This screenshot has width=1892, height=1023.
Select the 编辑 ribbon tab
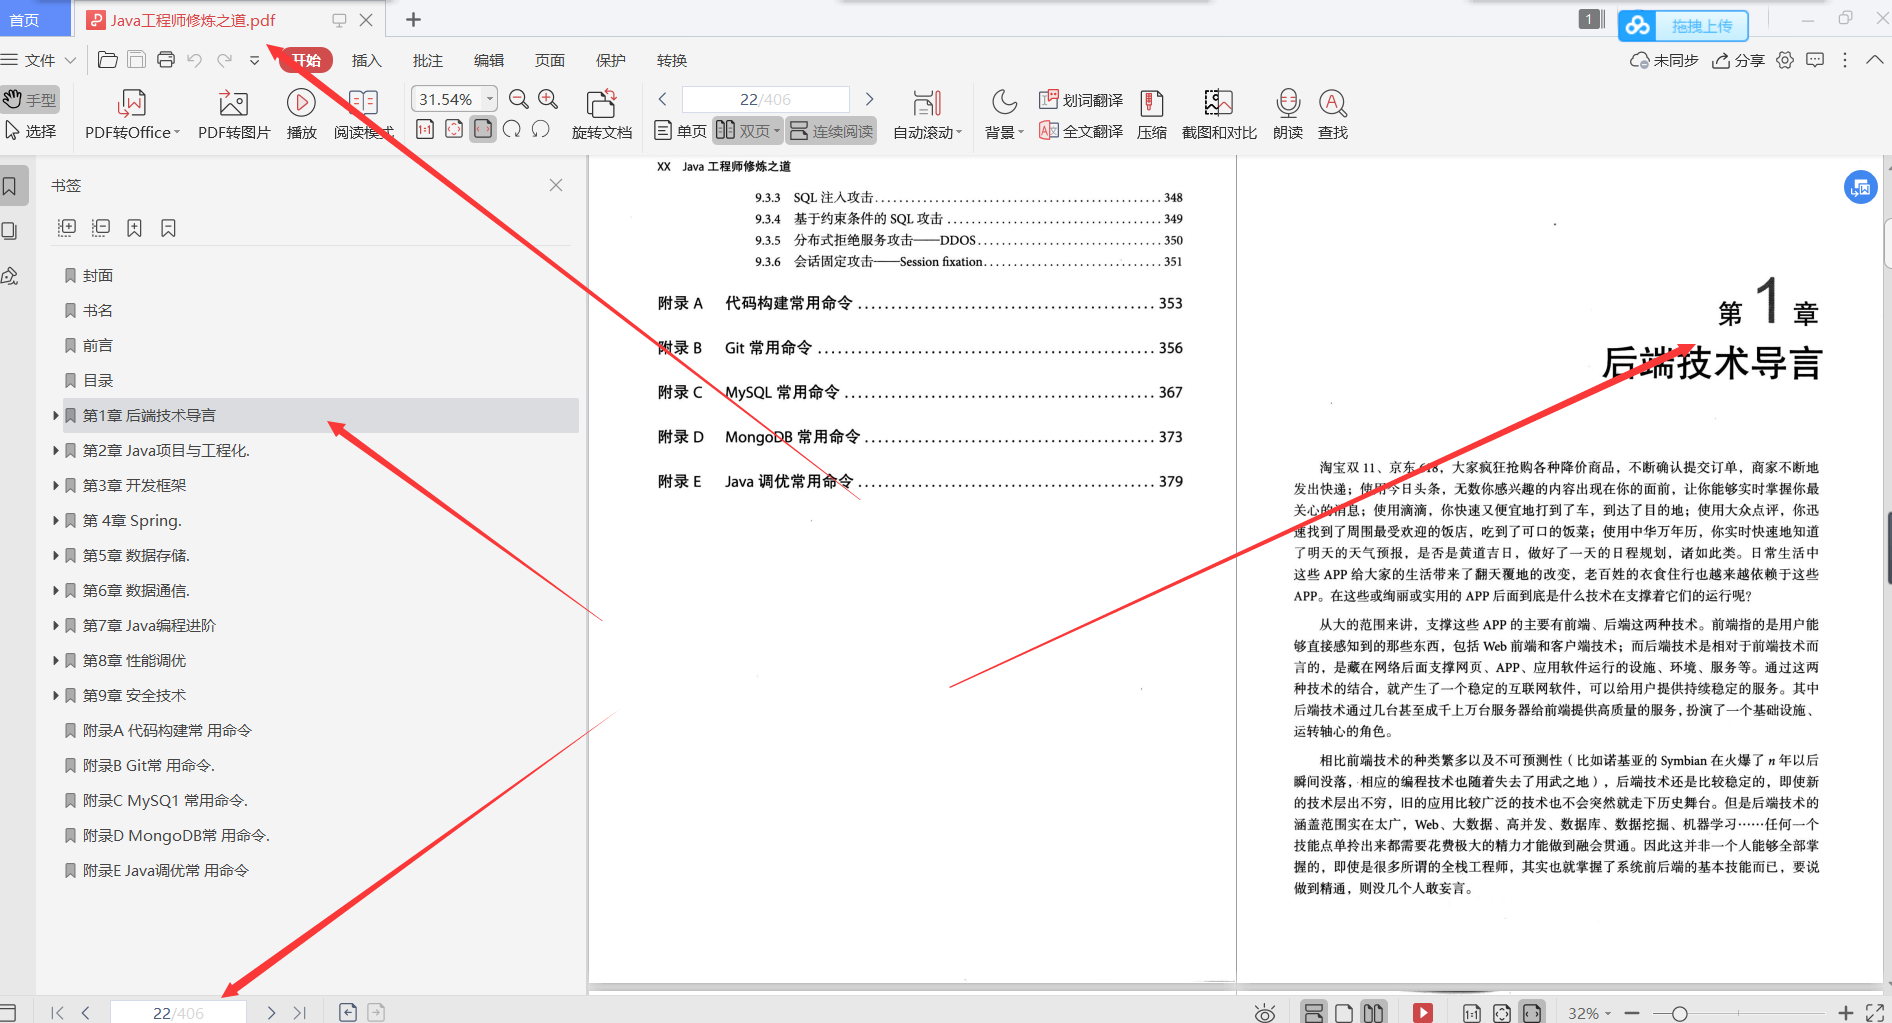click(x=489, y=60)
